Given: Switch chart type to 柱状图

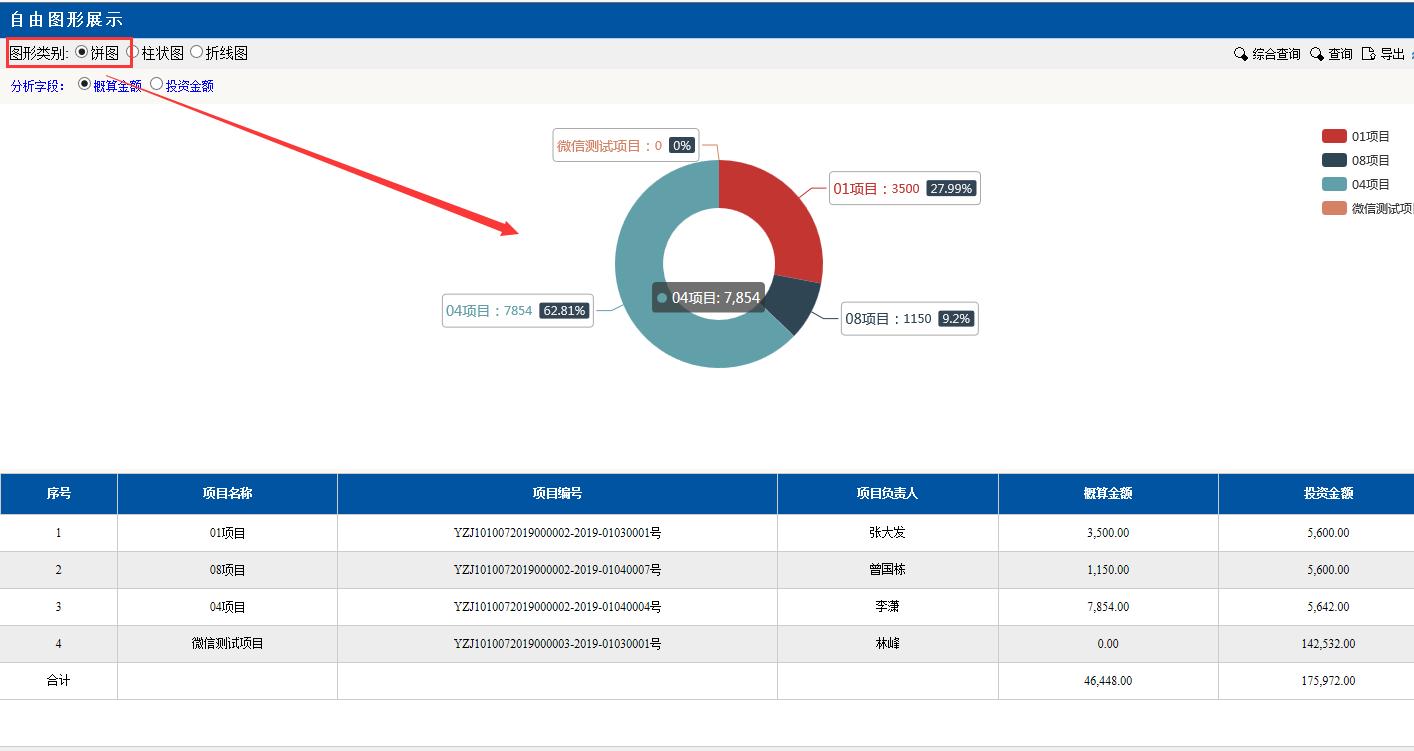Looking at the screenshot, I should point(133,53).
